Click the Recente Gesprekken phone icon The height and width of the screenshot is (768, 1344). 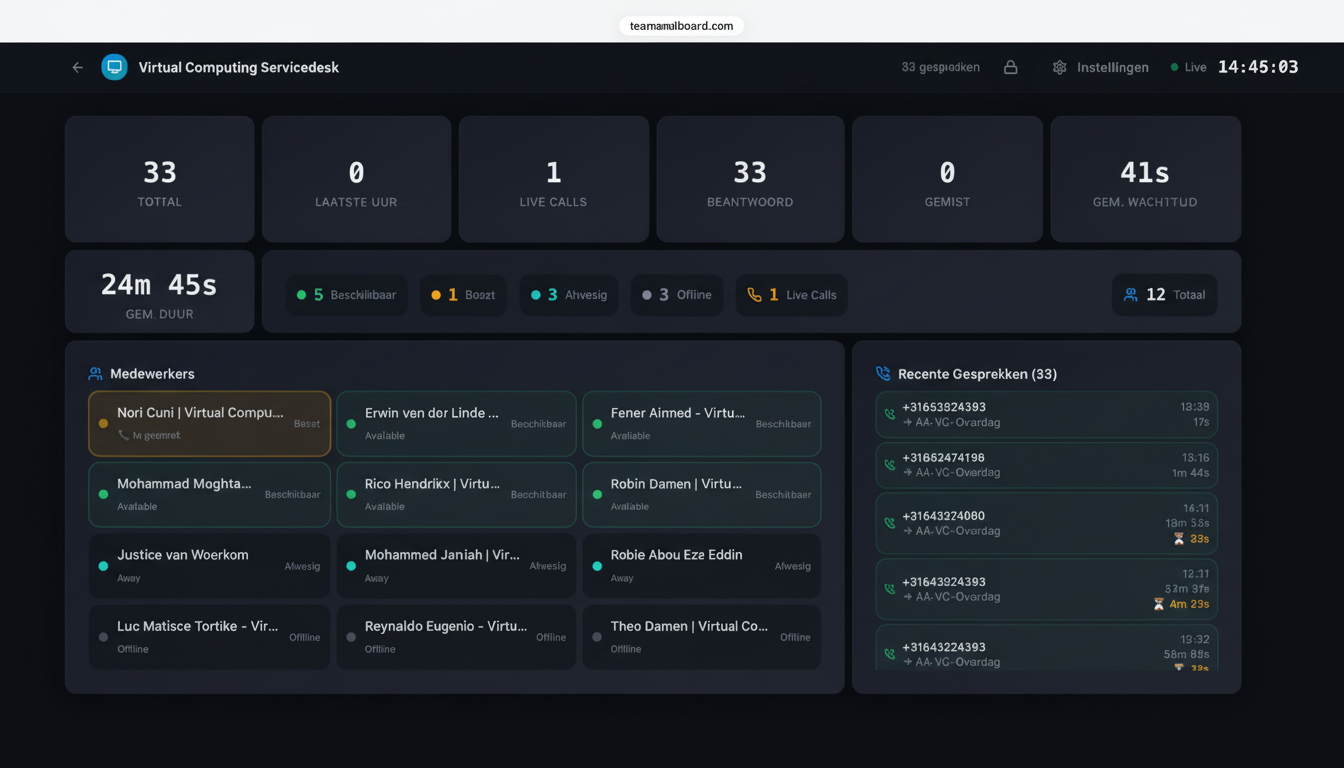click(x=883, y=374)
